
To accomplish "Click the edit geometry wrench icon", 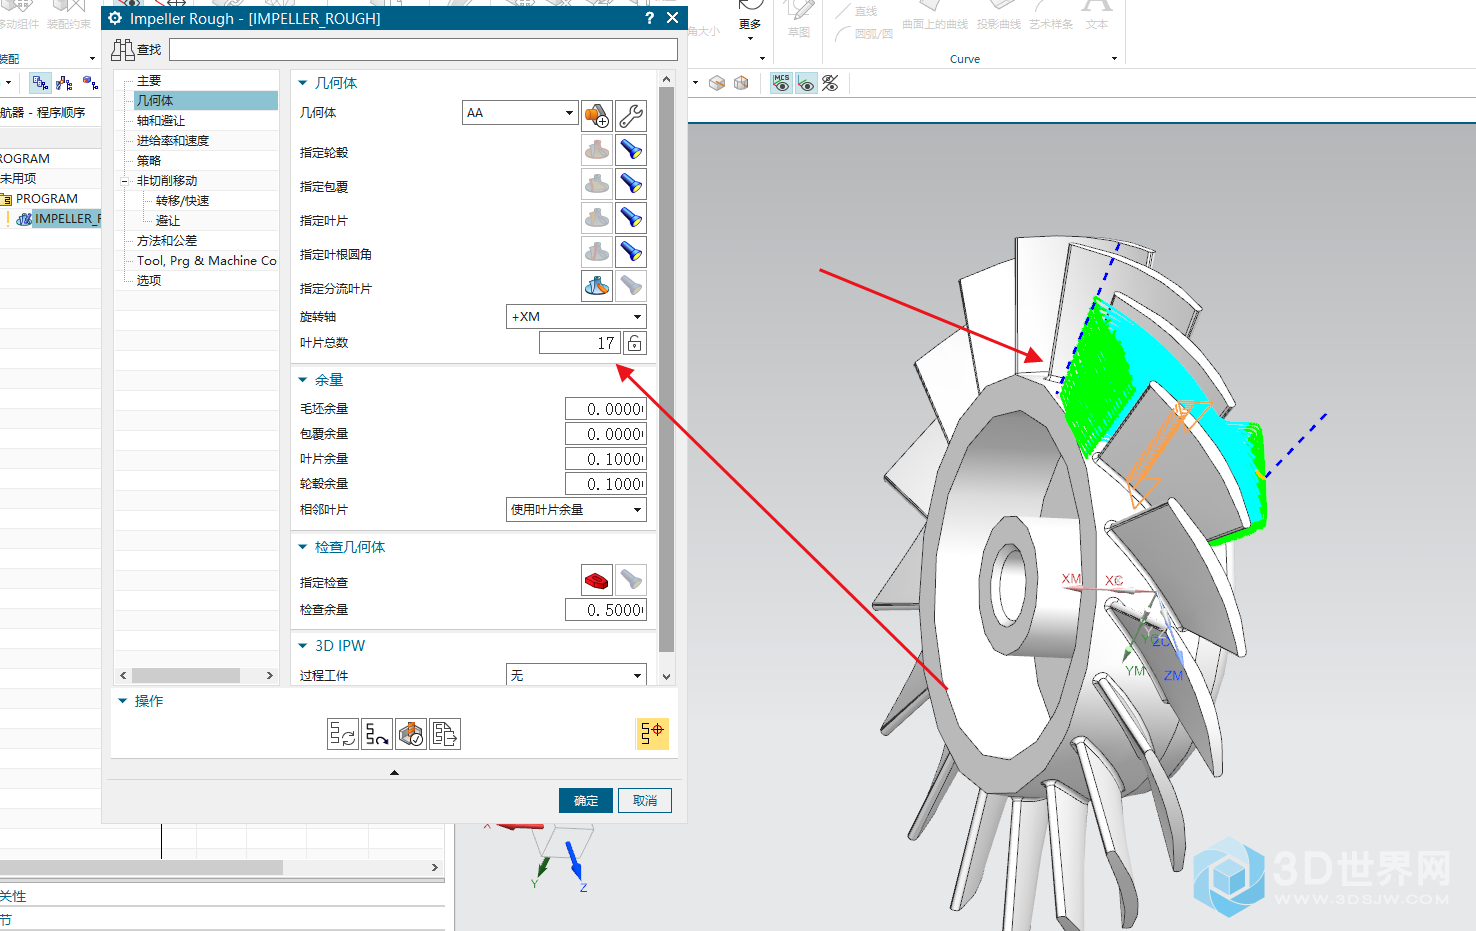I will (x=631, y=115).
